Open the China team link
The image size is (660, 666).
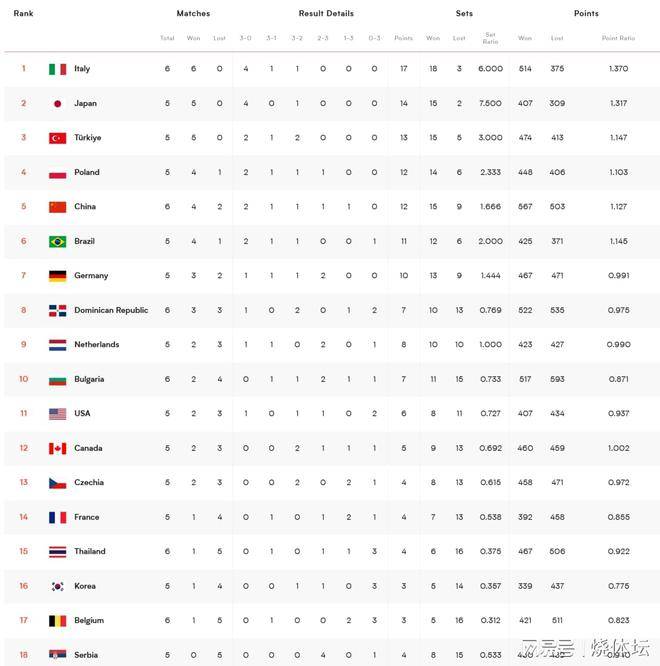tap(85, 206)
